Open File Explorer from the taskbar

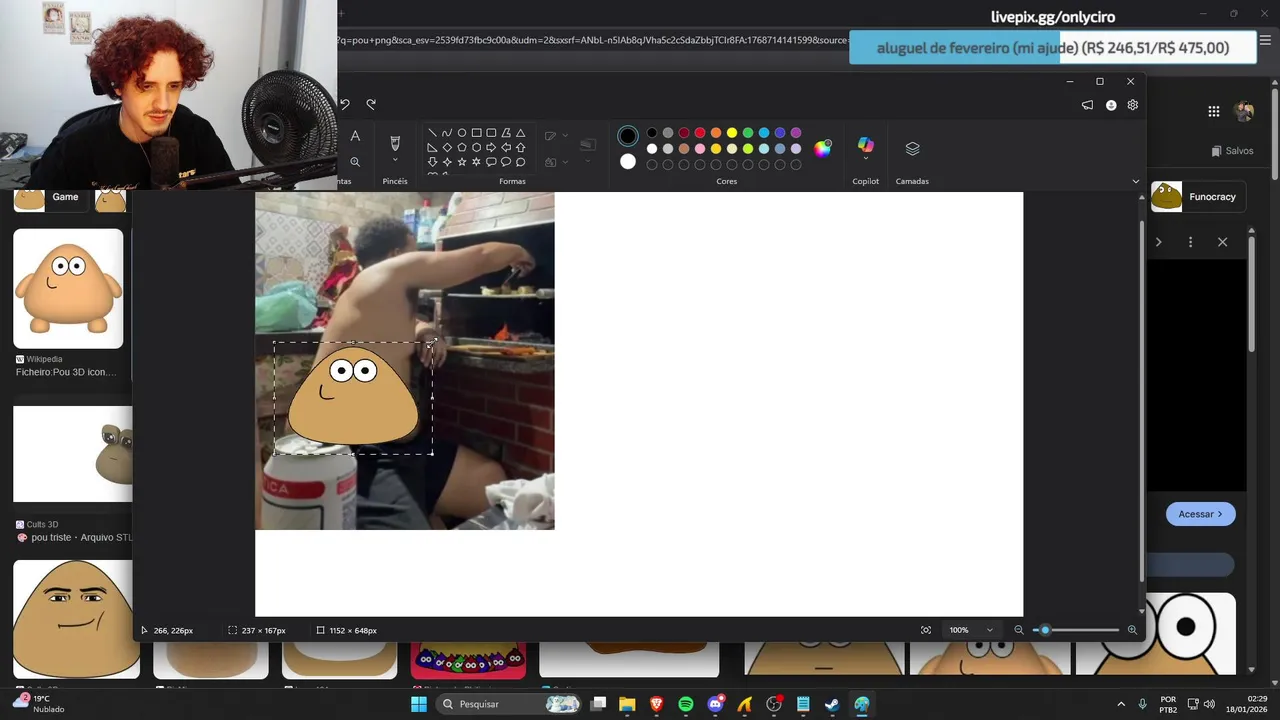tap(627, 704)
